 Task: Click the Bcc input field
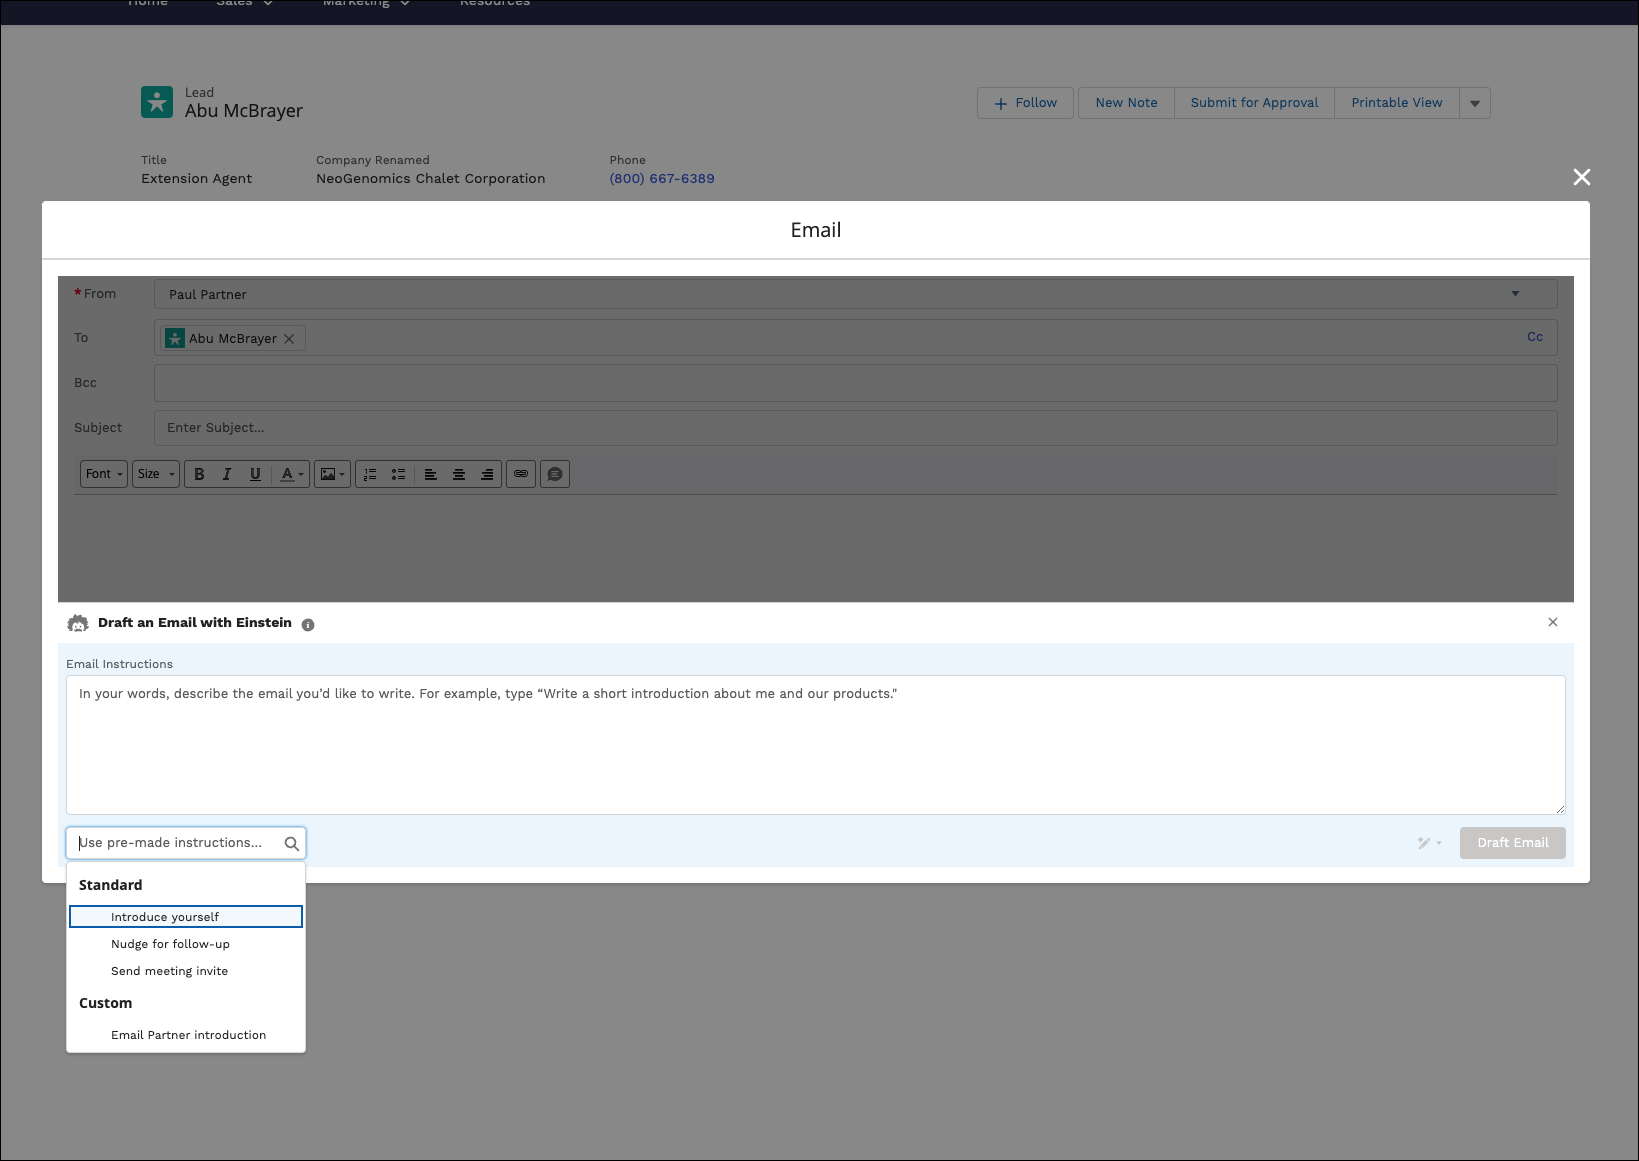click(856, 383)
